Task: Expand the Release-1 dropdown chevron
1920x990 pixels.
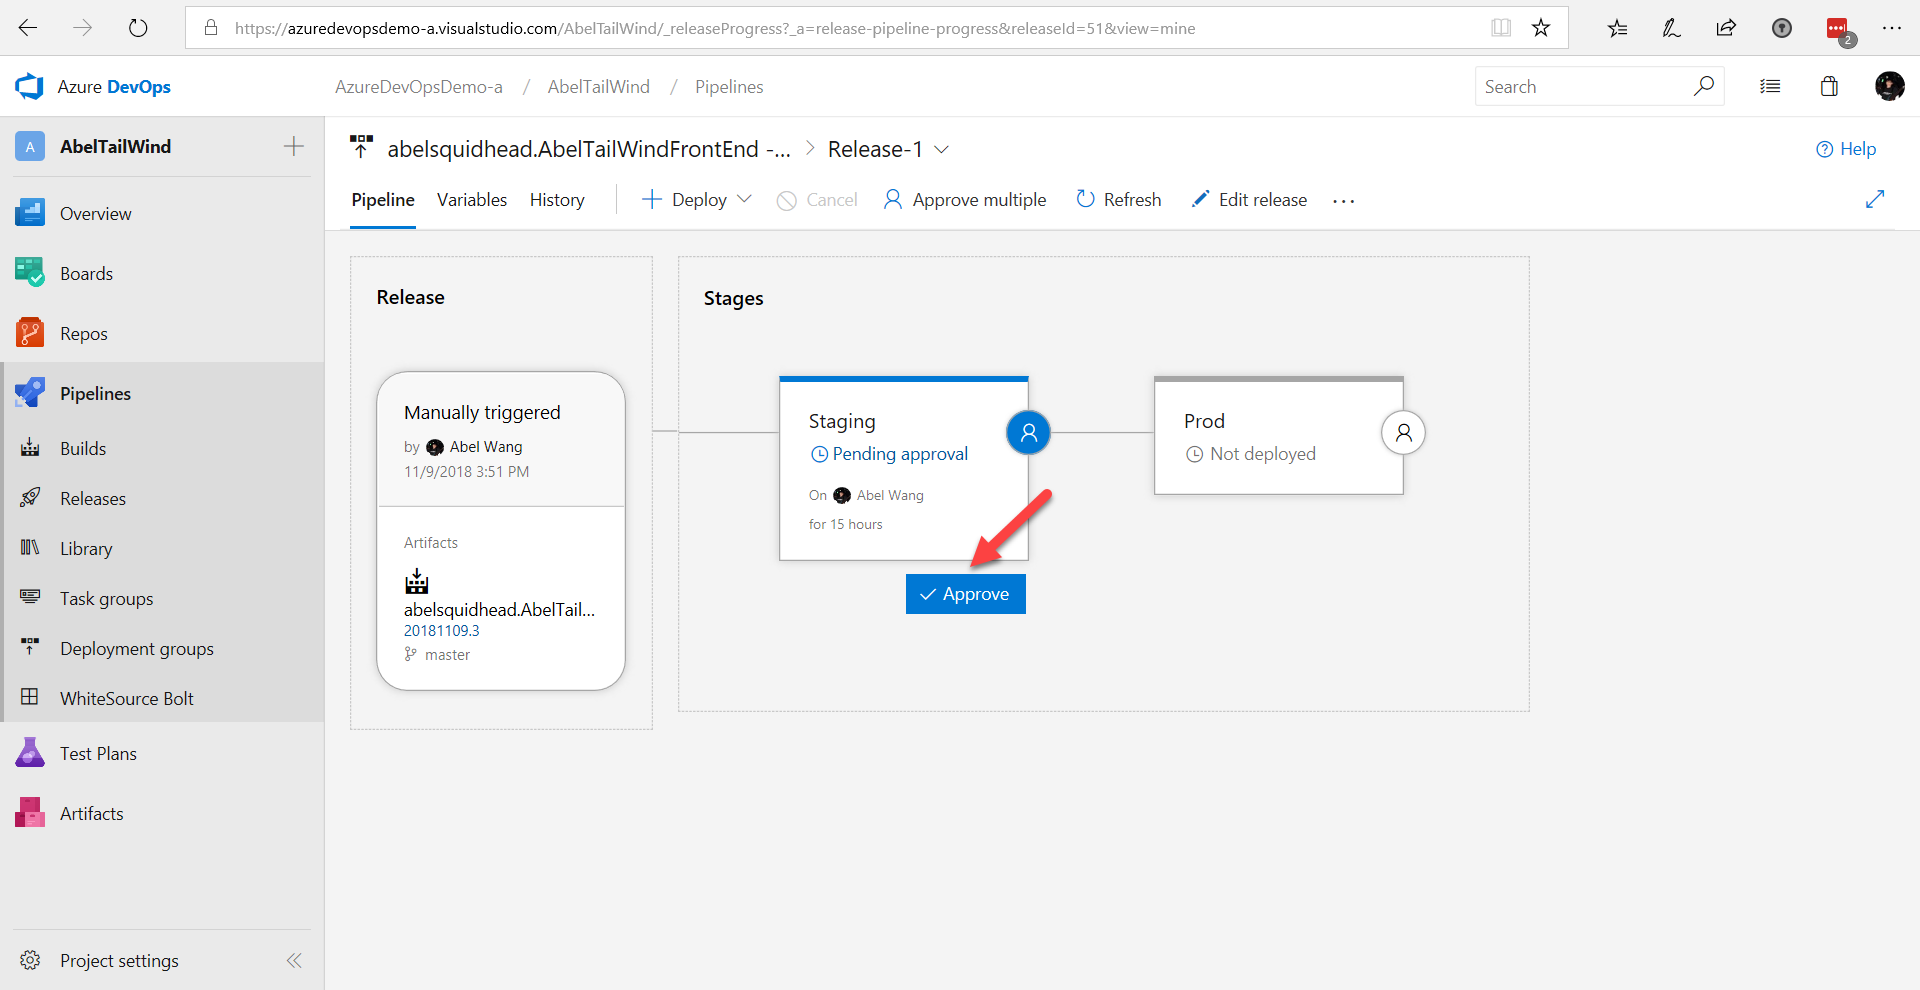Action: (x=941, y=150)
